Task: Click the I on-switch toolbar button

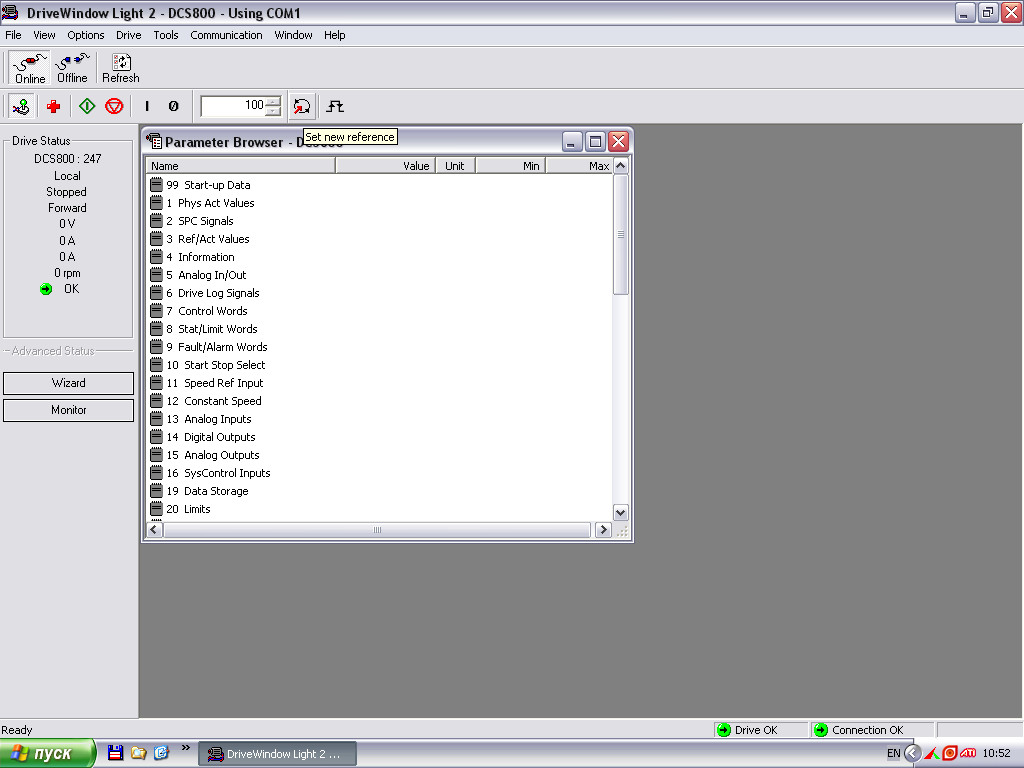Action: [x=147, y=106]
